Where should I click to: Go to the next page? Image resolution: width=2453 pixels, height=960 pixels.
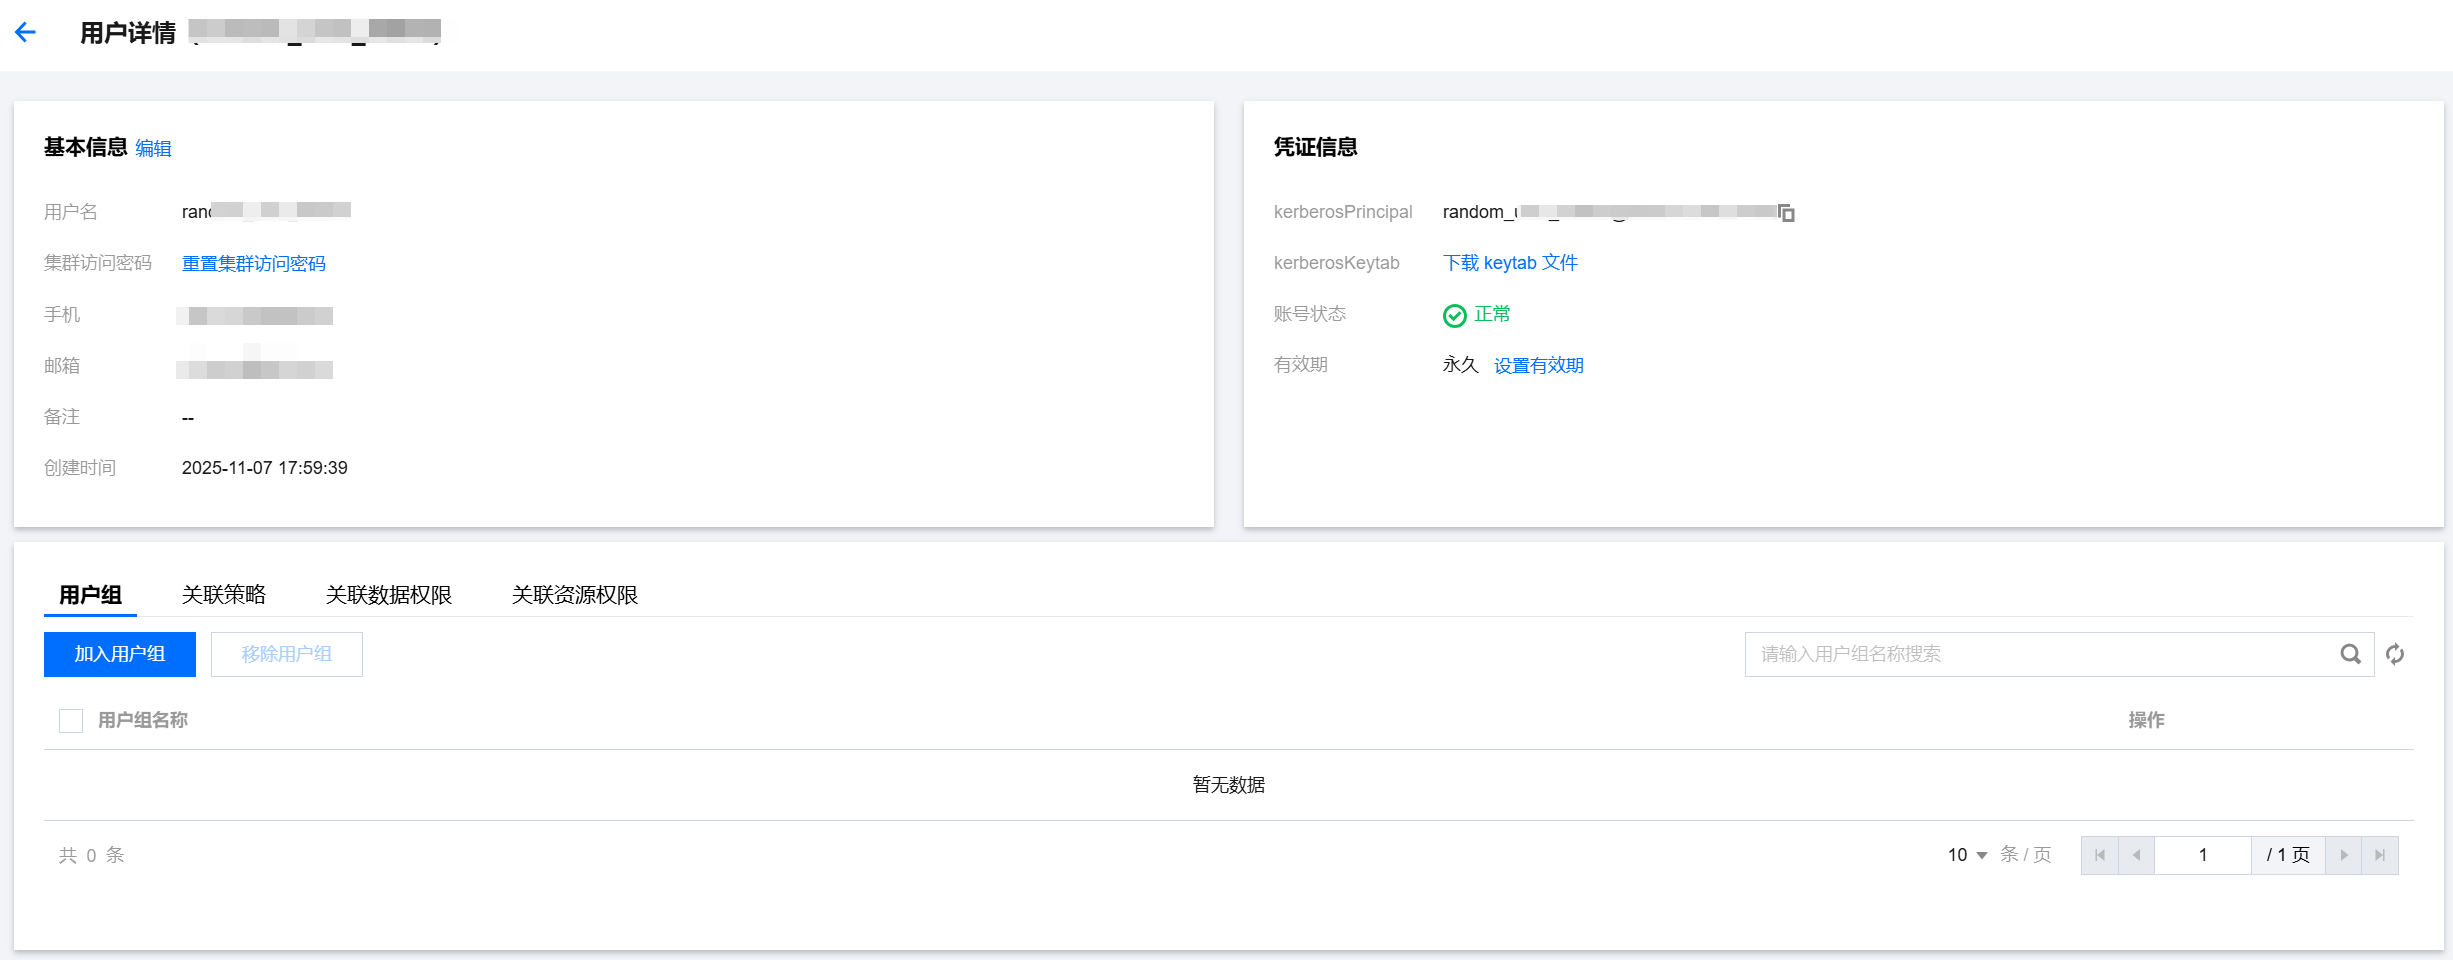tap(2343, 855)
